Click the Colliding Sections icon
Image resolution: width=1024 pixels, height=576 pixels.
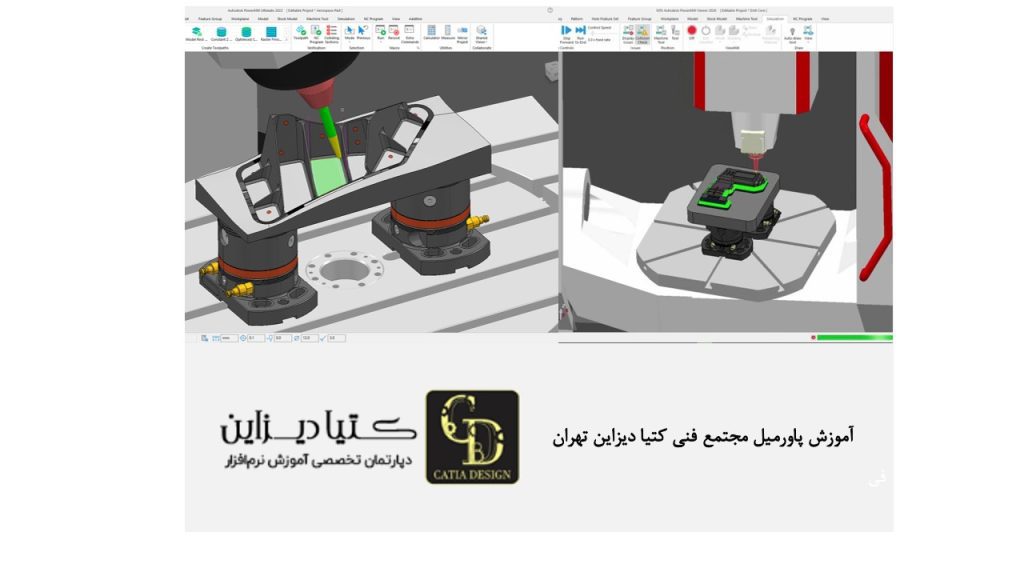[331, 33]
